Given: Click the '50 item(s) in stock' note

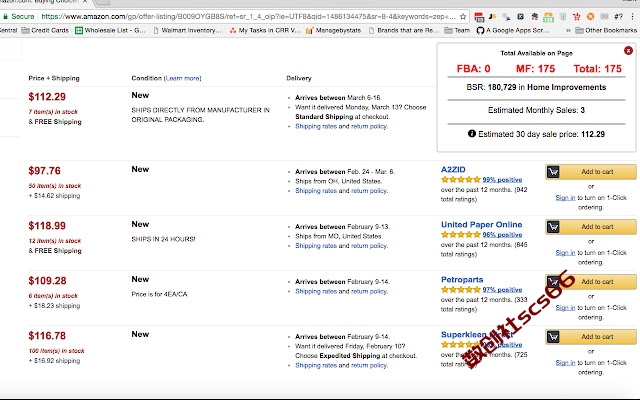Looking at the screenshot, I should (x=55, y=186).
